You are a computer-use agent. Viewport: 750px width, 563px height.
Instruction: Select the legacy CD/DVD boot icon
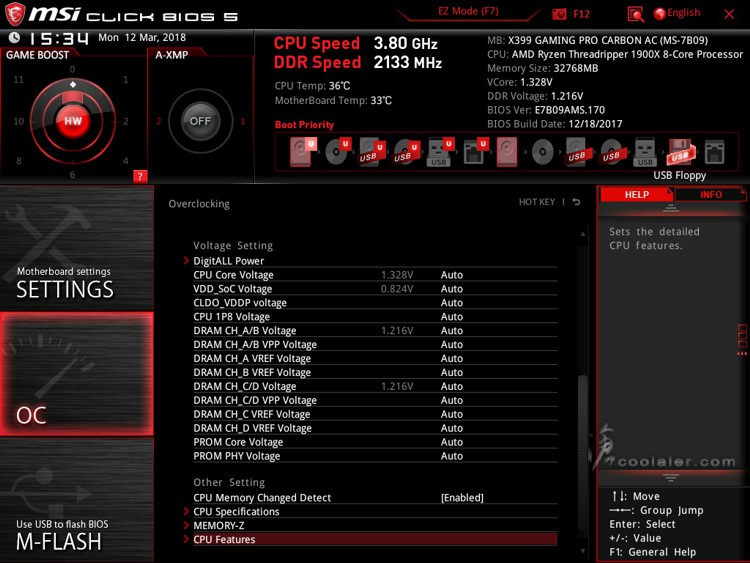click(x=542, y=152)
